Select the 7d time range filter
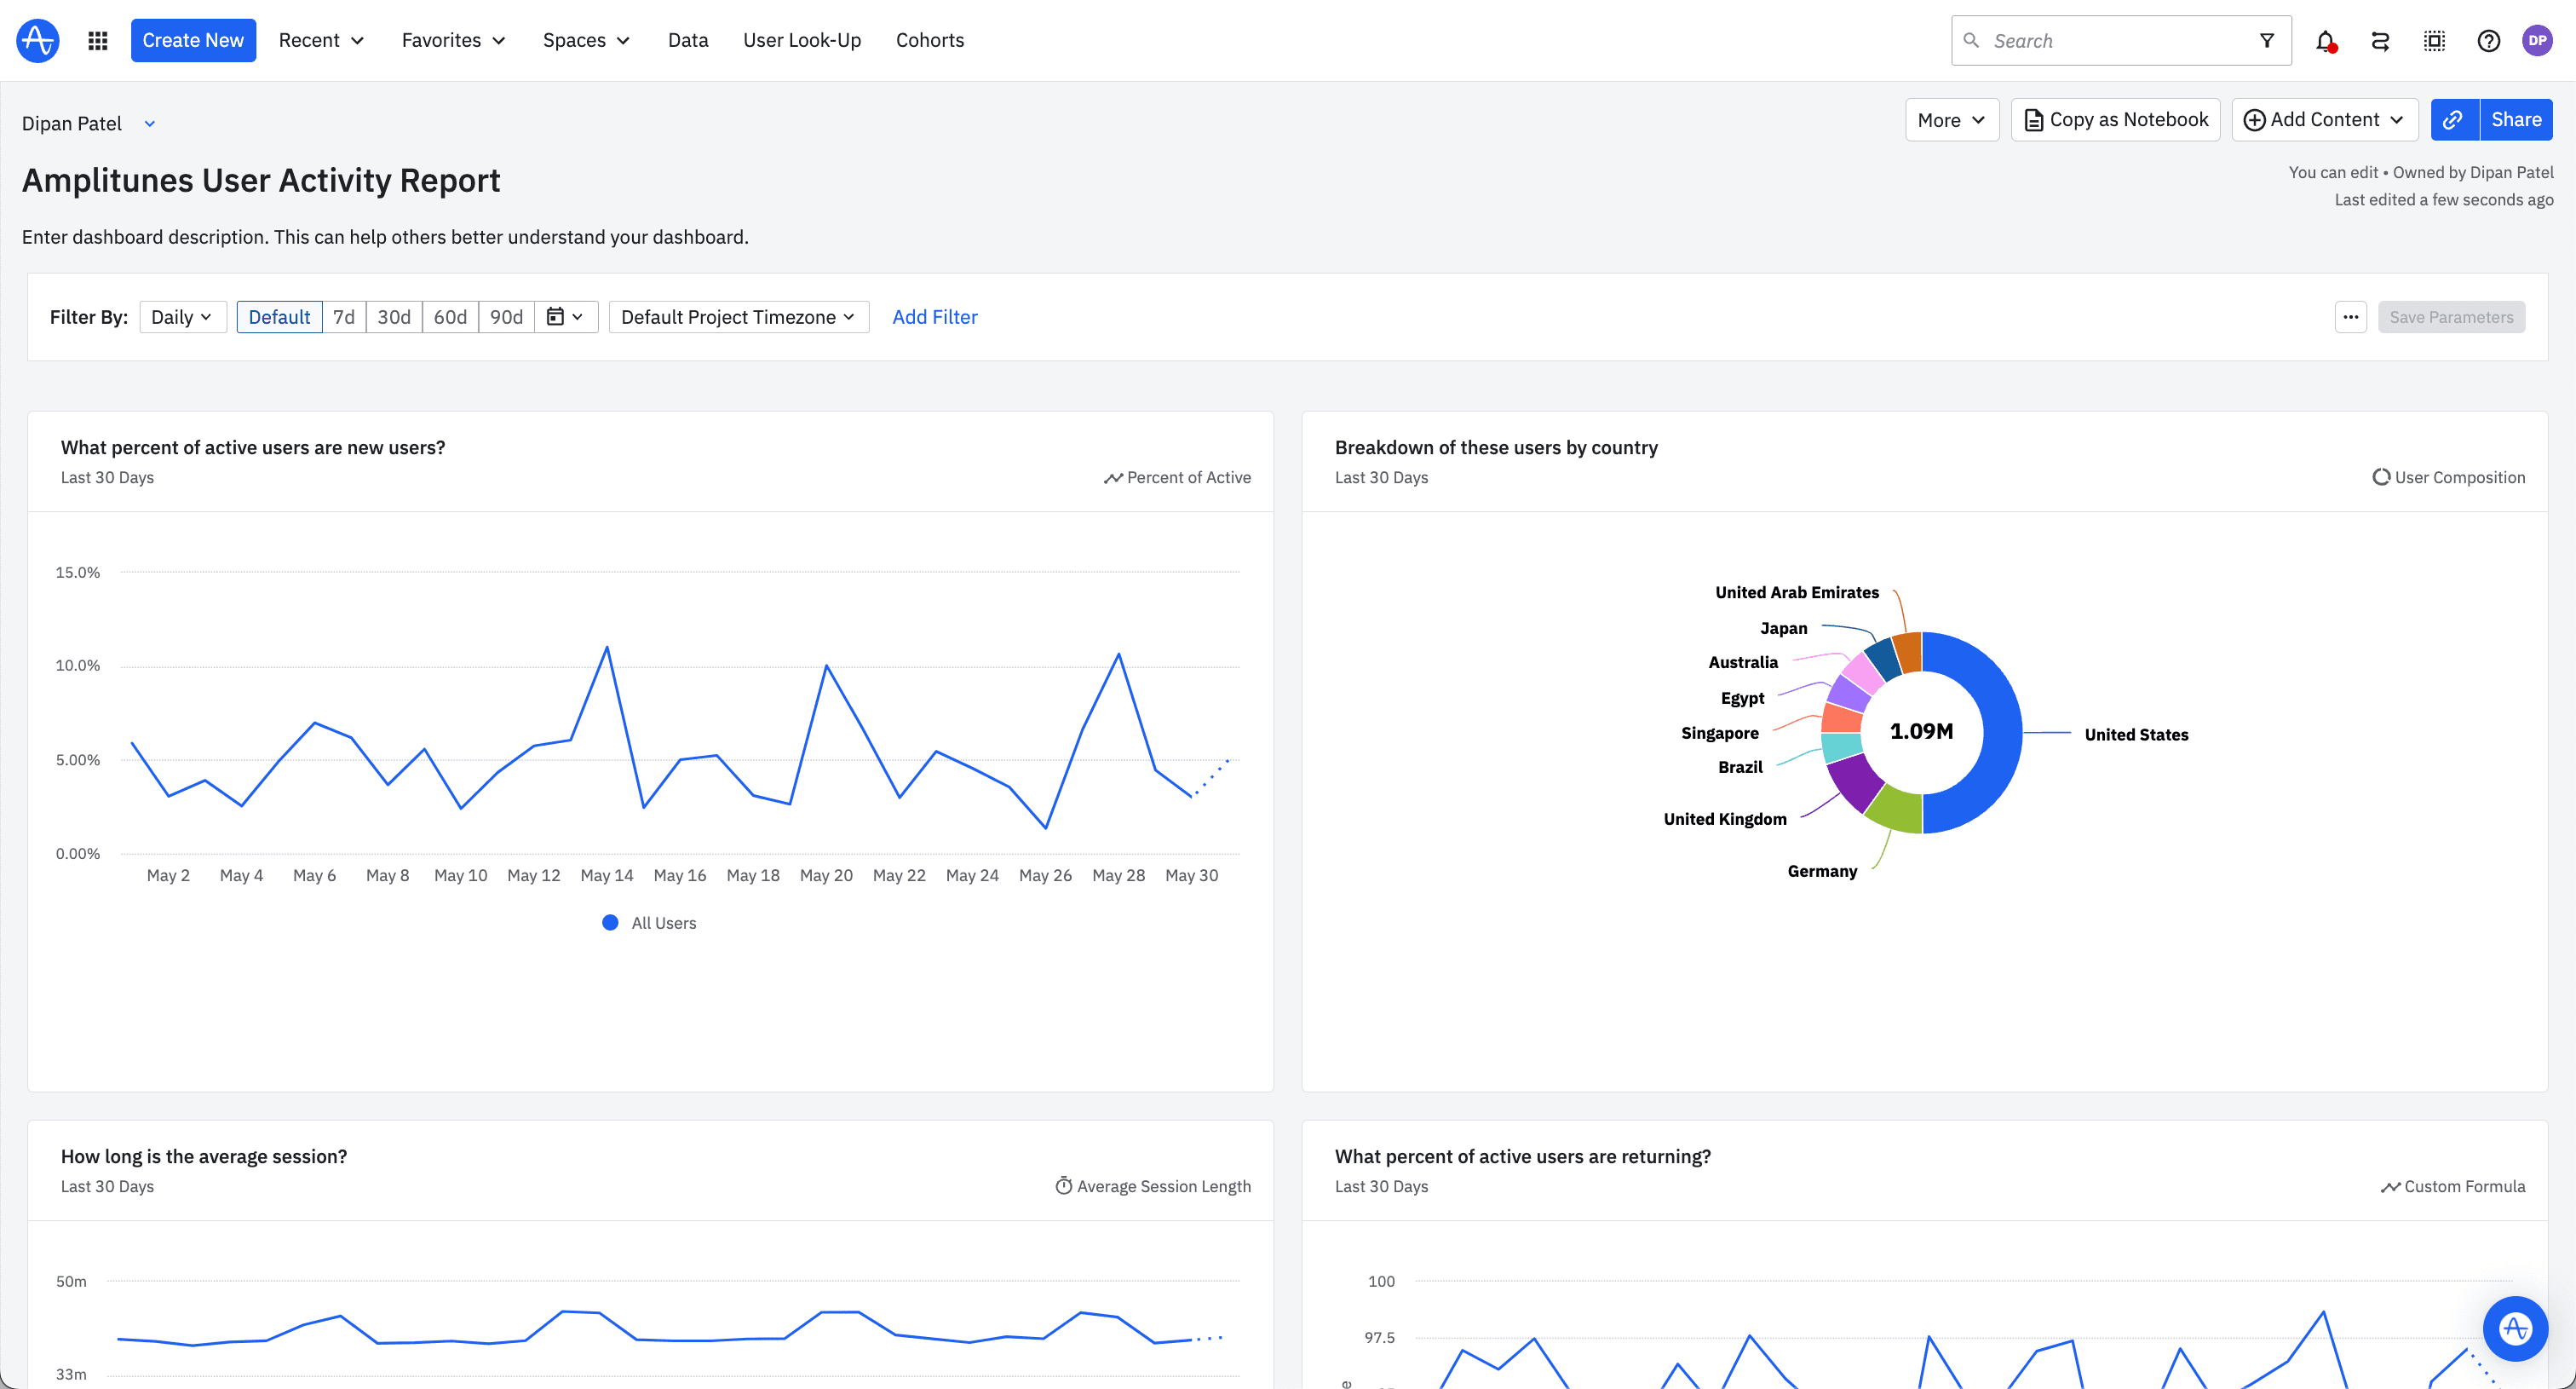Viewport: 2576px width, 1389px height. (343, 316)
